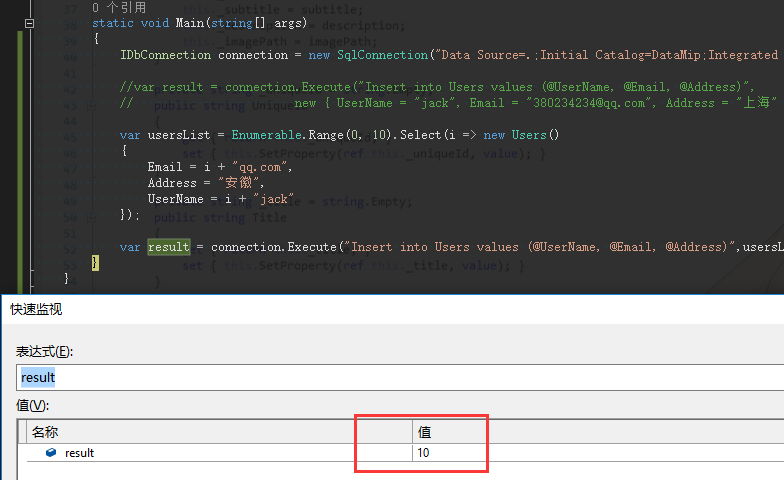Click the blue variable icon beside result

(51, 453)
